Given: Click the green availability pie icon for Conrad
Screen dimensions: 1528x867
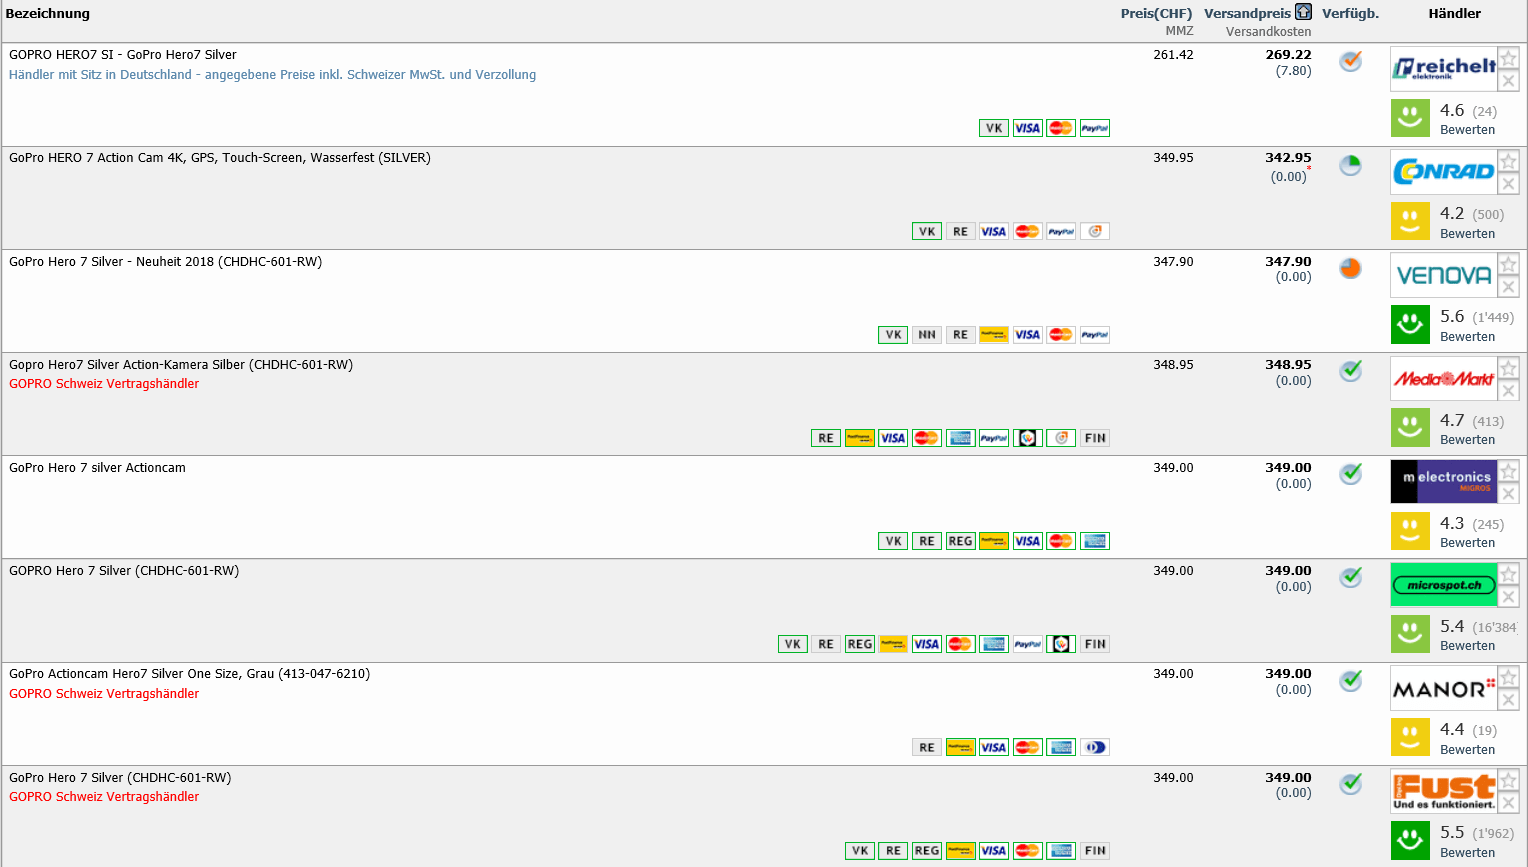Looking at the screenshot, I should click(x=1351, y=165).
